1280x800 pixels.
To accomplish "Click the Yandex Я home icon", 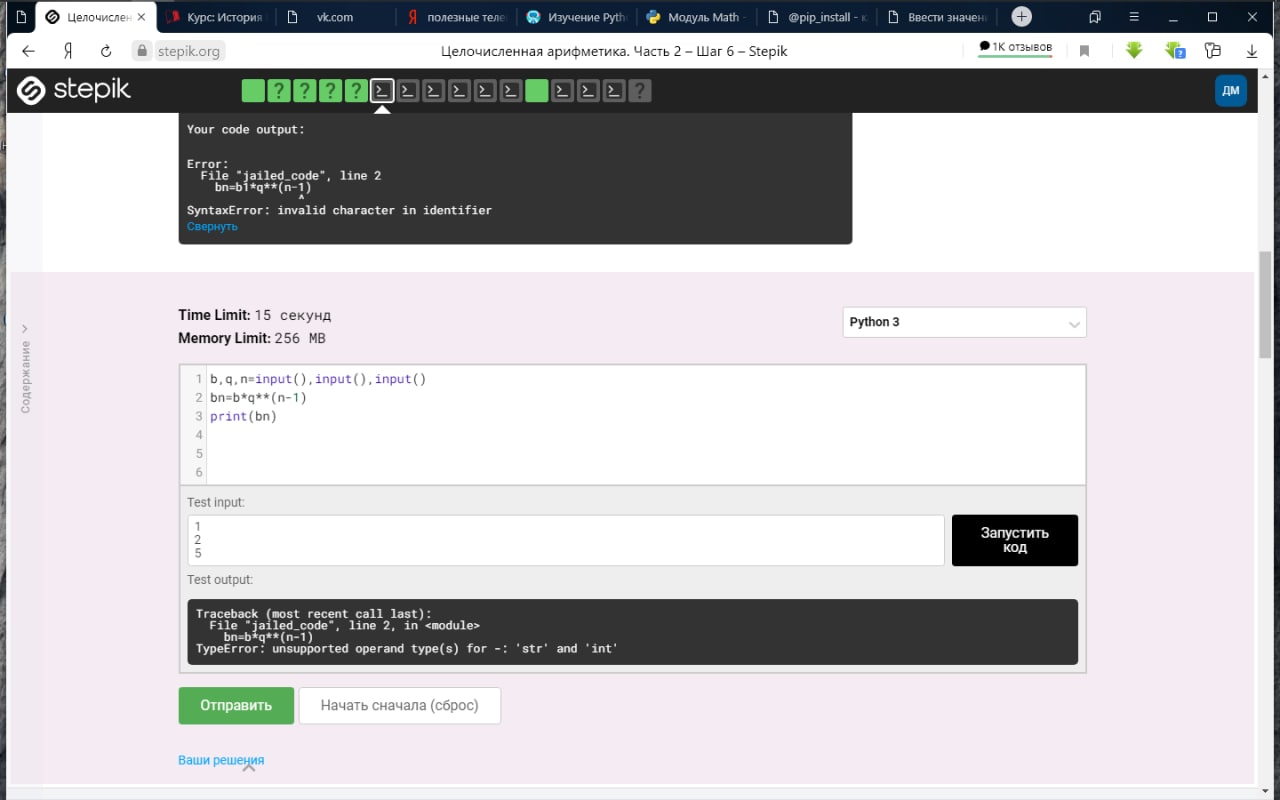I will (68, 51).
